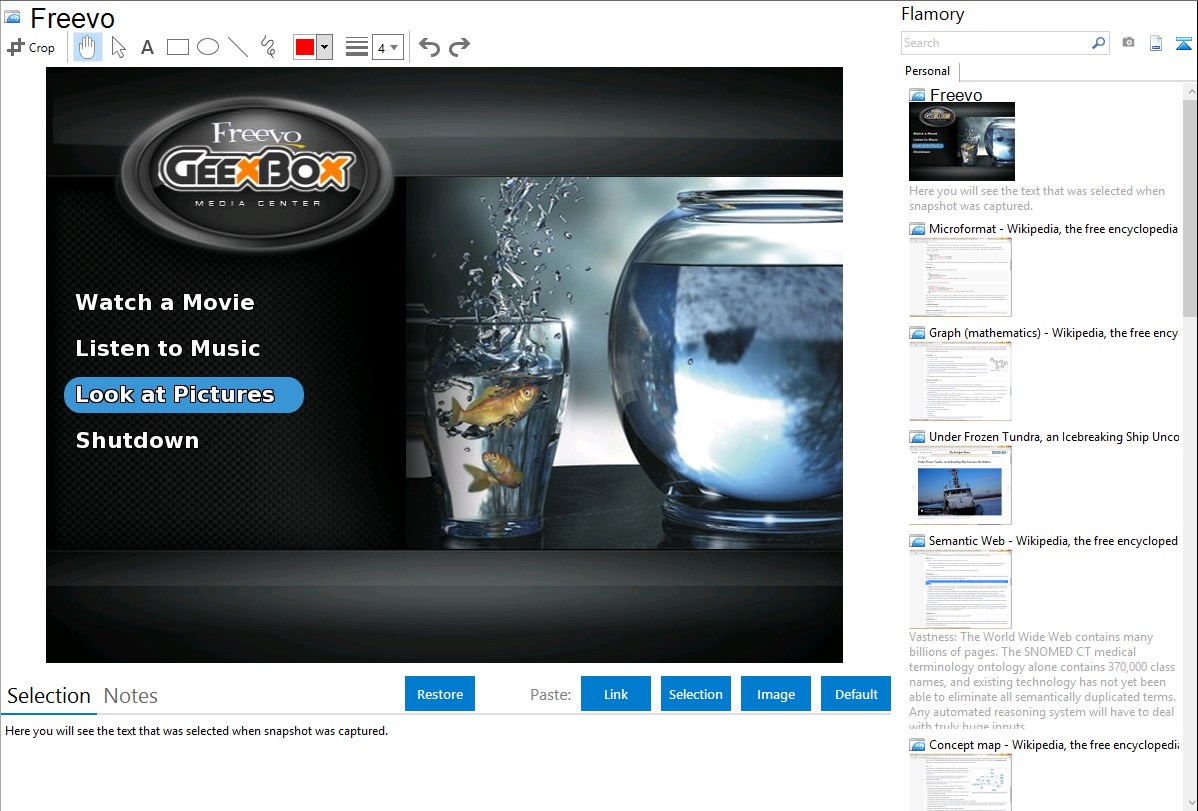
Task: Click the line thickness icon
Action: coord(357,47)
